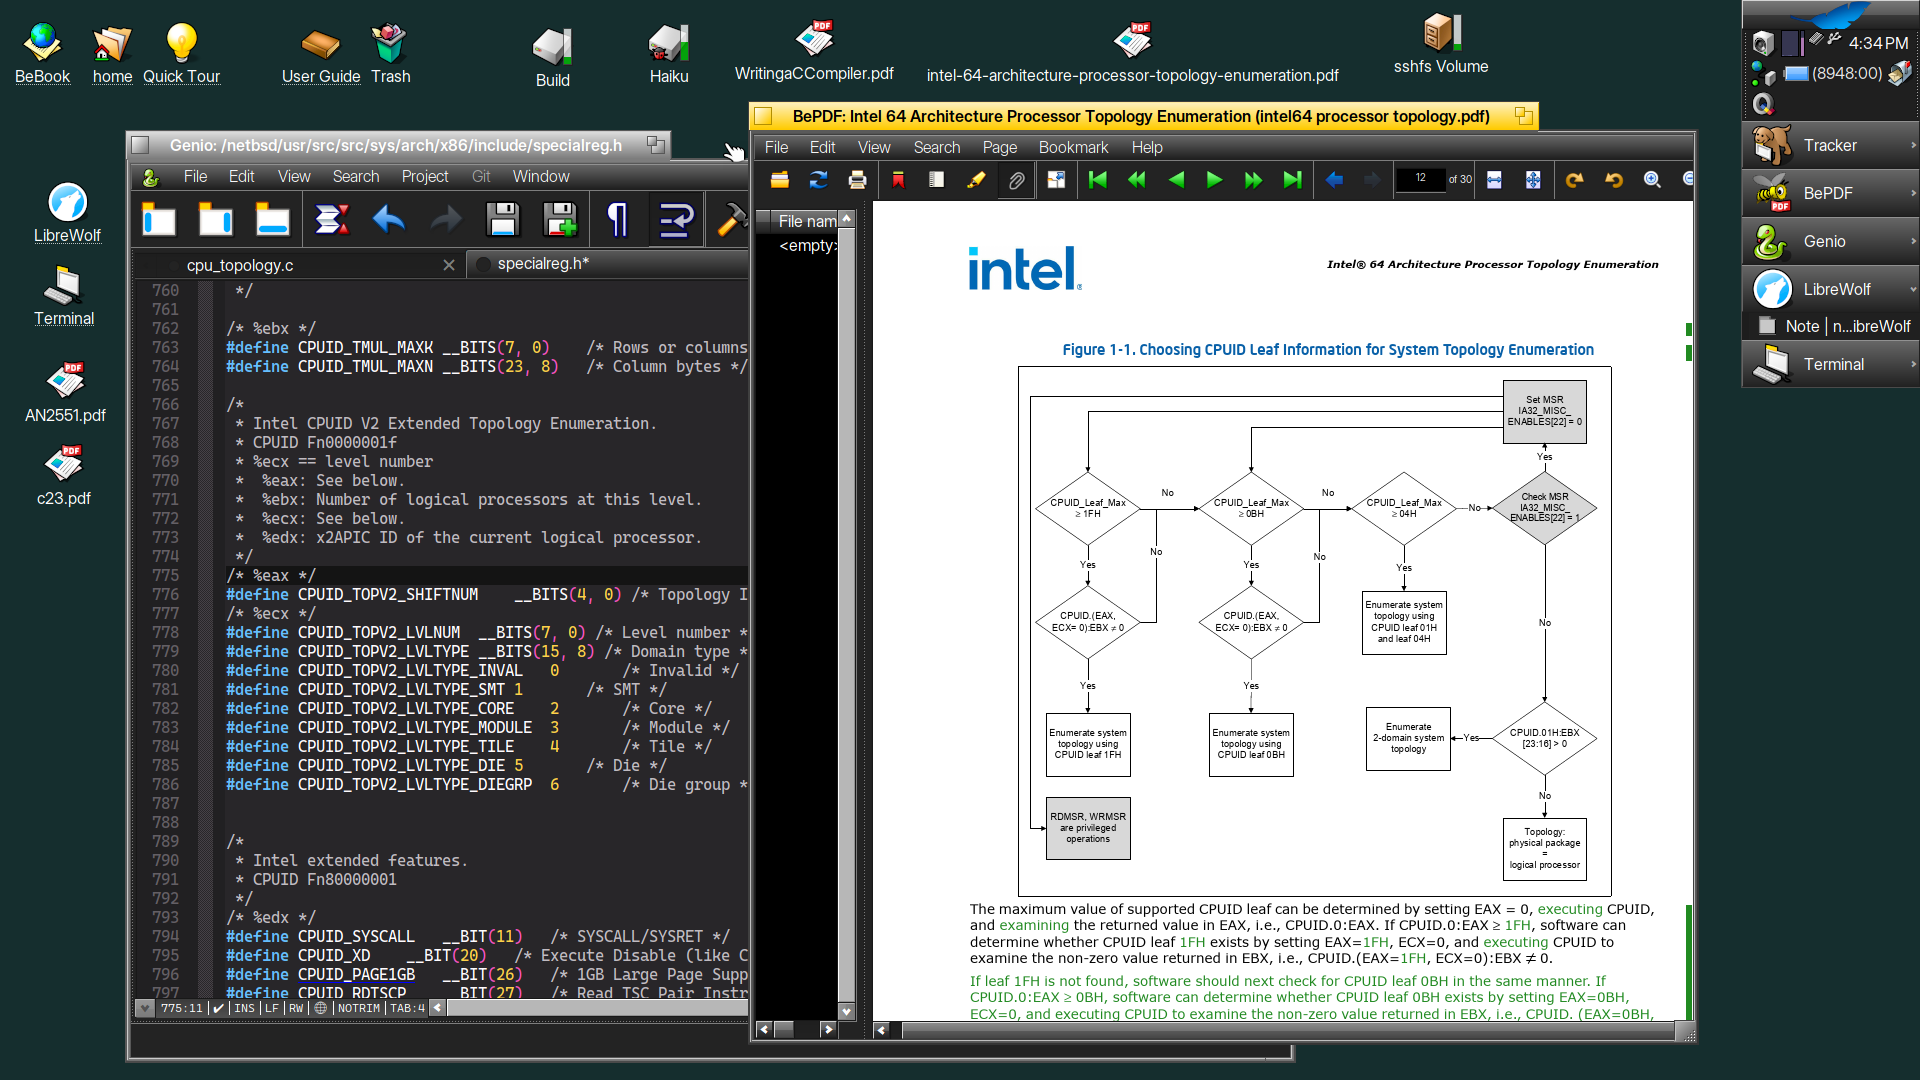Toggle line wrap in Genio toolbar

pos(676,219)
